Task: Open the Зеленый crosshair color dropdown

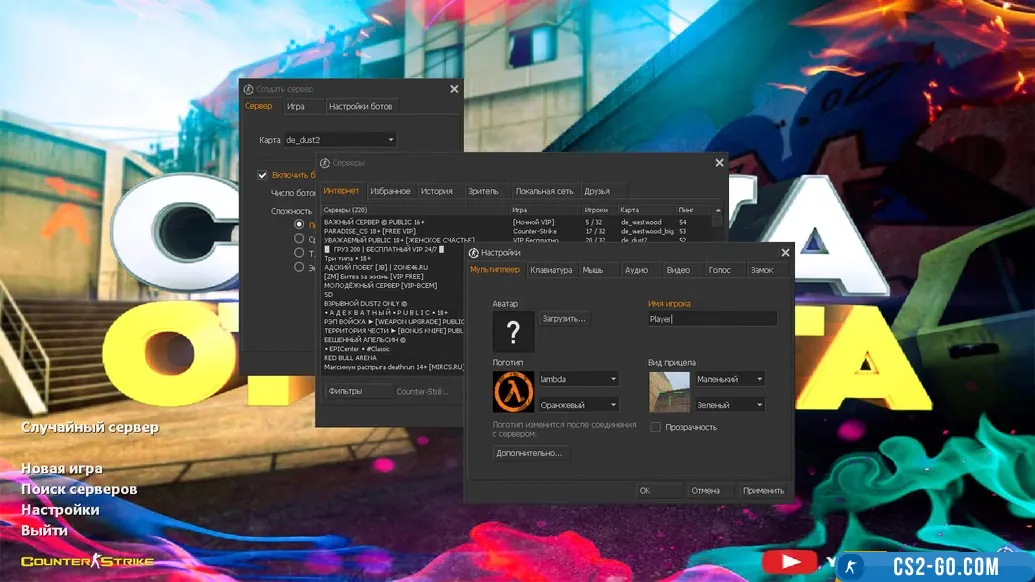Action: tap(730, 404)
